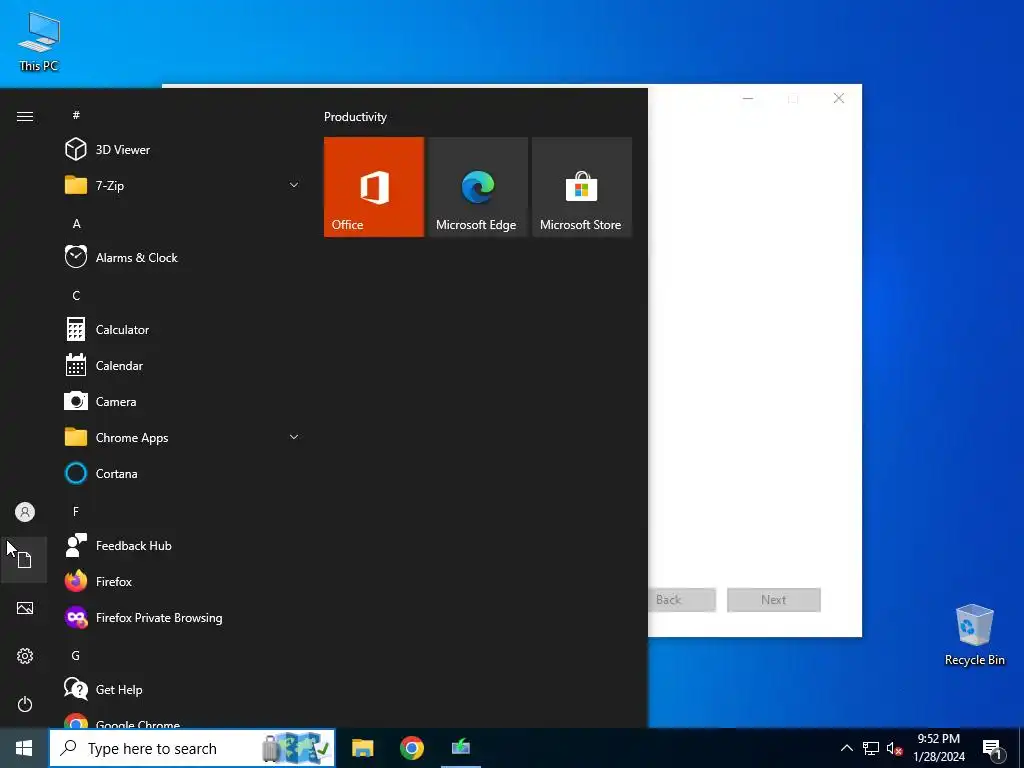Click the C letter header
This screenshot has height=768, width=1024.
76,295
